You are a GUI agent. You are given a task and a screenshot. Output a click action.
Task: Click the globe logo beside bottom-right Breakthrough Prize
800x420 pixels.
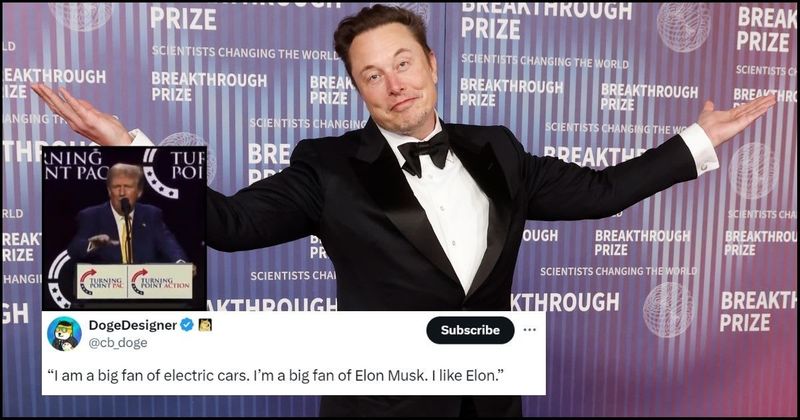coord(668,309)
